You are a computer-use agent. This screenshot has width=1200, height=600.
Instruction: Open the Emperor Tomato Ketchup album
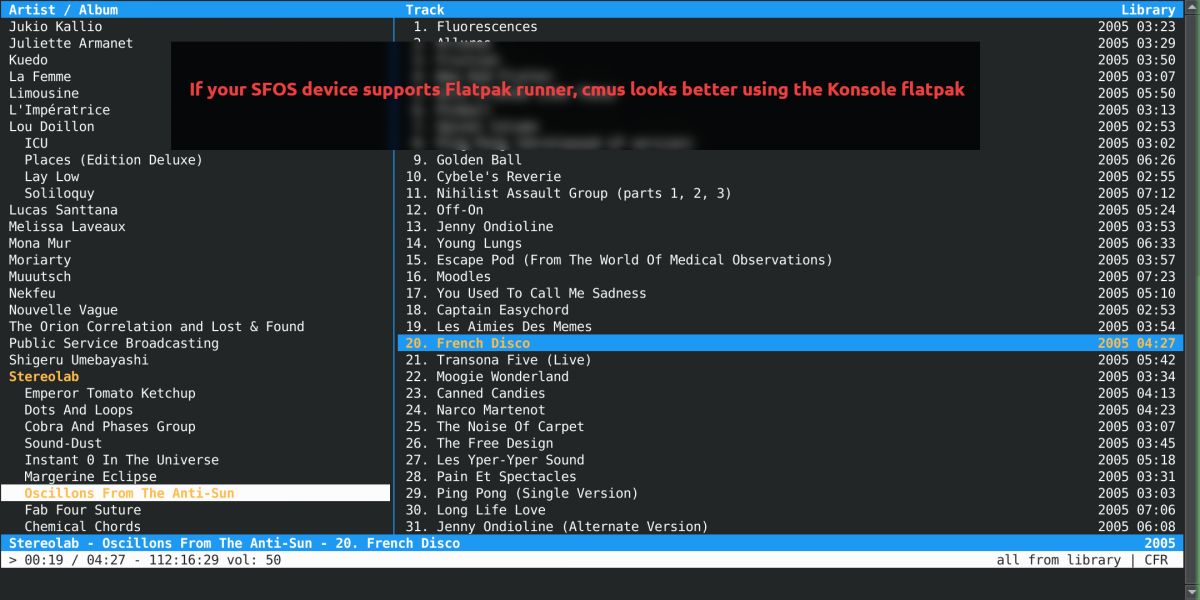(110, 394)
